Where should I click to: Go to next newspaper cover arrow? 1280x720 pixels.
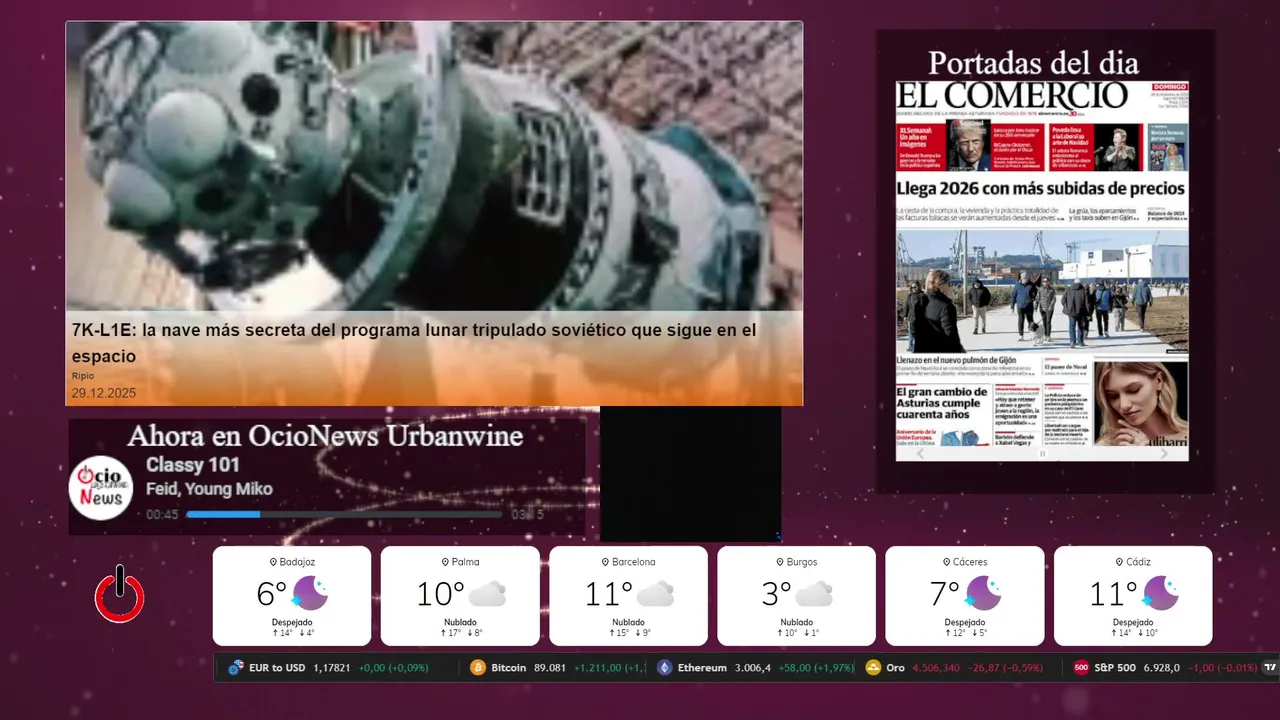click(x=1164, y=453)
